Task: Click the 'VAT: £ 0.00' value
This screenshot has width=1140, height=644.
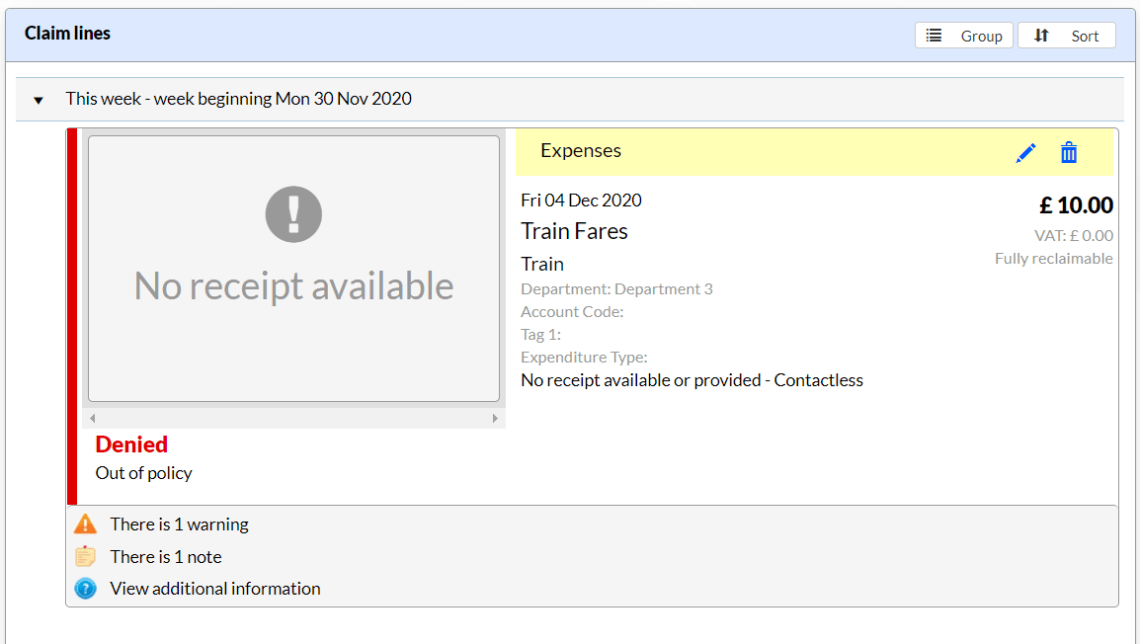Action: (1073, 236)
